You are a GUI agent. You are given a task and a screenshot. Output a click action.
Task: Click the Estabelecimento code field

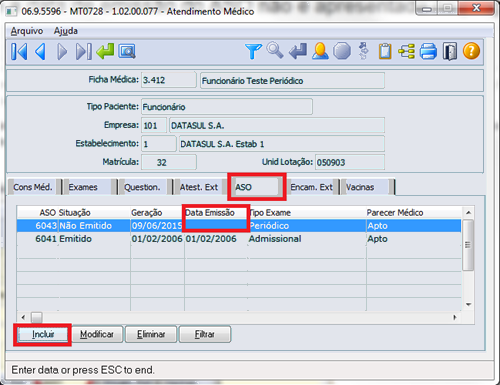[x=159, y=144]
